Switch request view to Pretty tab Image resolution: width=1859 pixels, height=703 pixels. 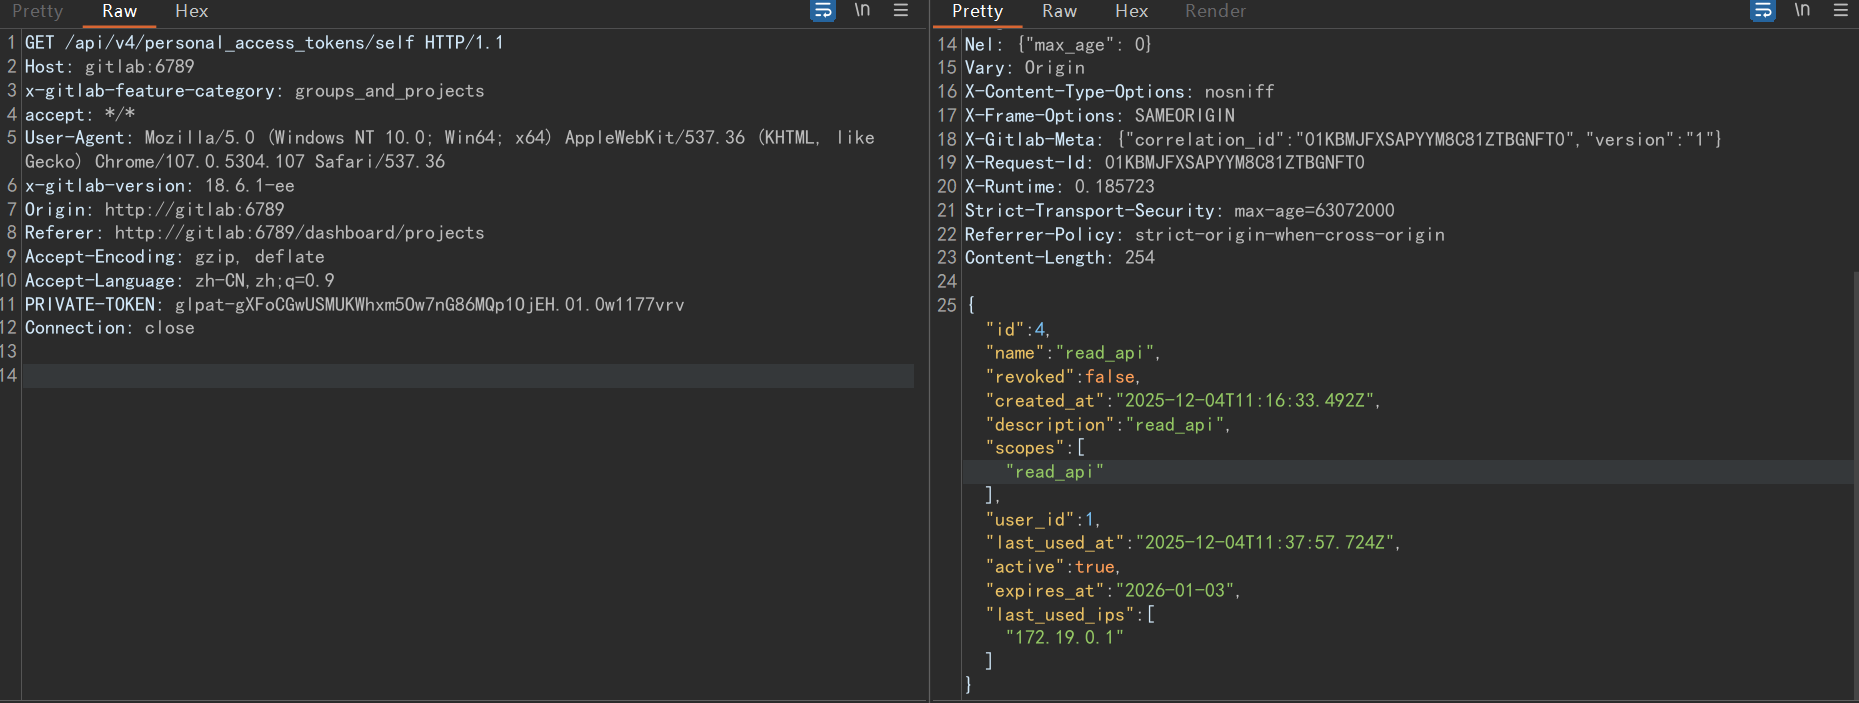coord(38,11)
